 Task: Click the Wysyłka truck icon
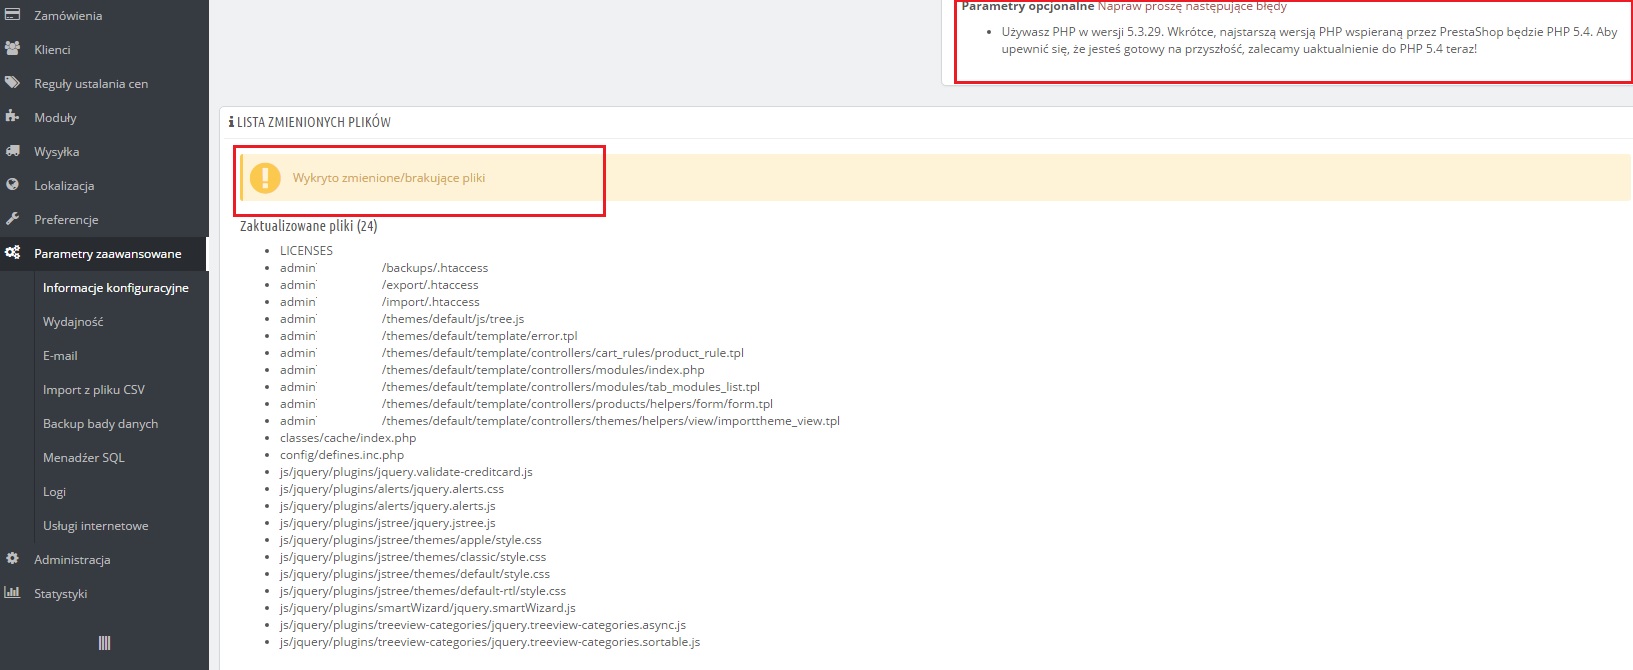pos(12,151)
